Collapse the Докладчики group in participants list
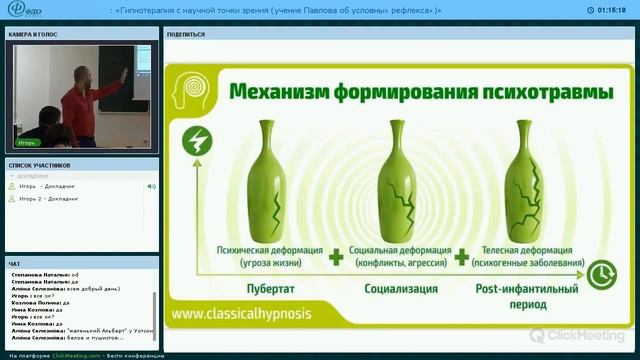The height and width of the screenshot is (360, 640). coord(12,176)
